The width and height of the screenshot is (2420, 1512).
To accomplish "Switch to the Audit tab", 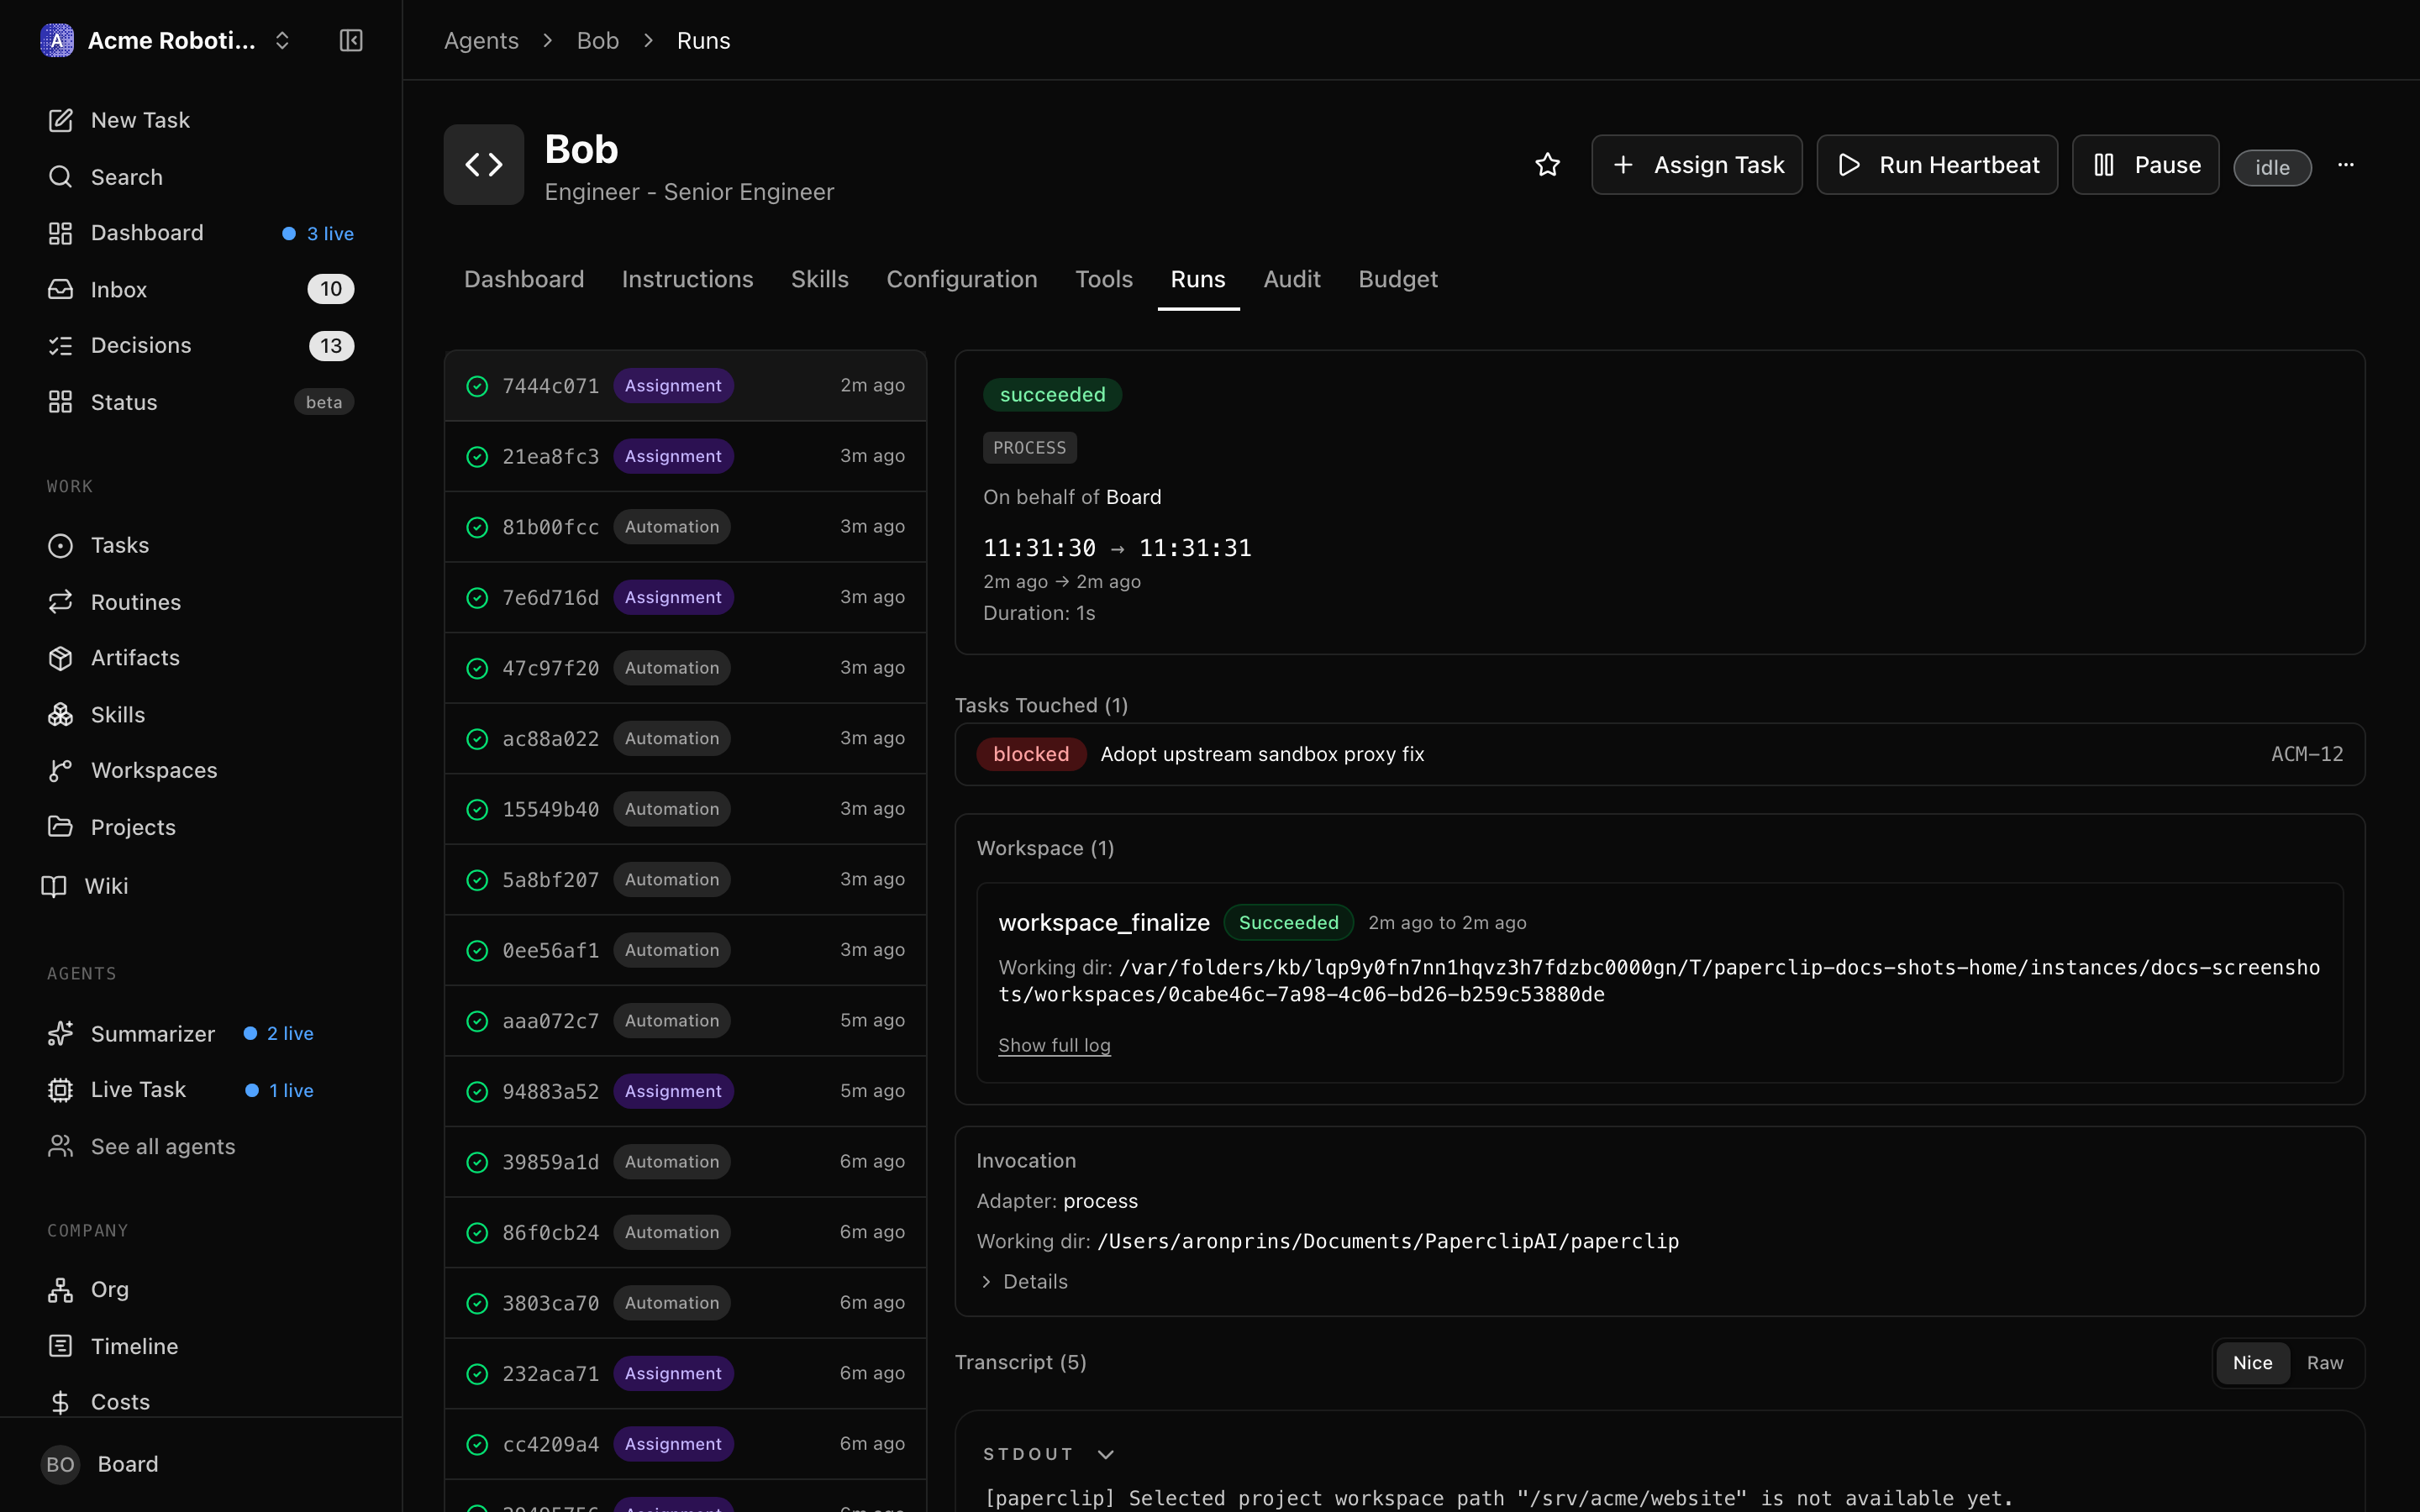I will coord(1292,279).
